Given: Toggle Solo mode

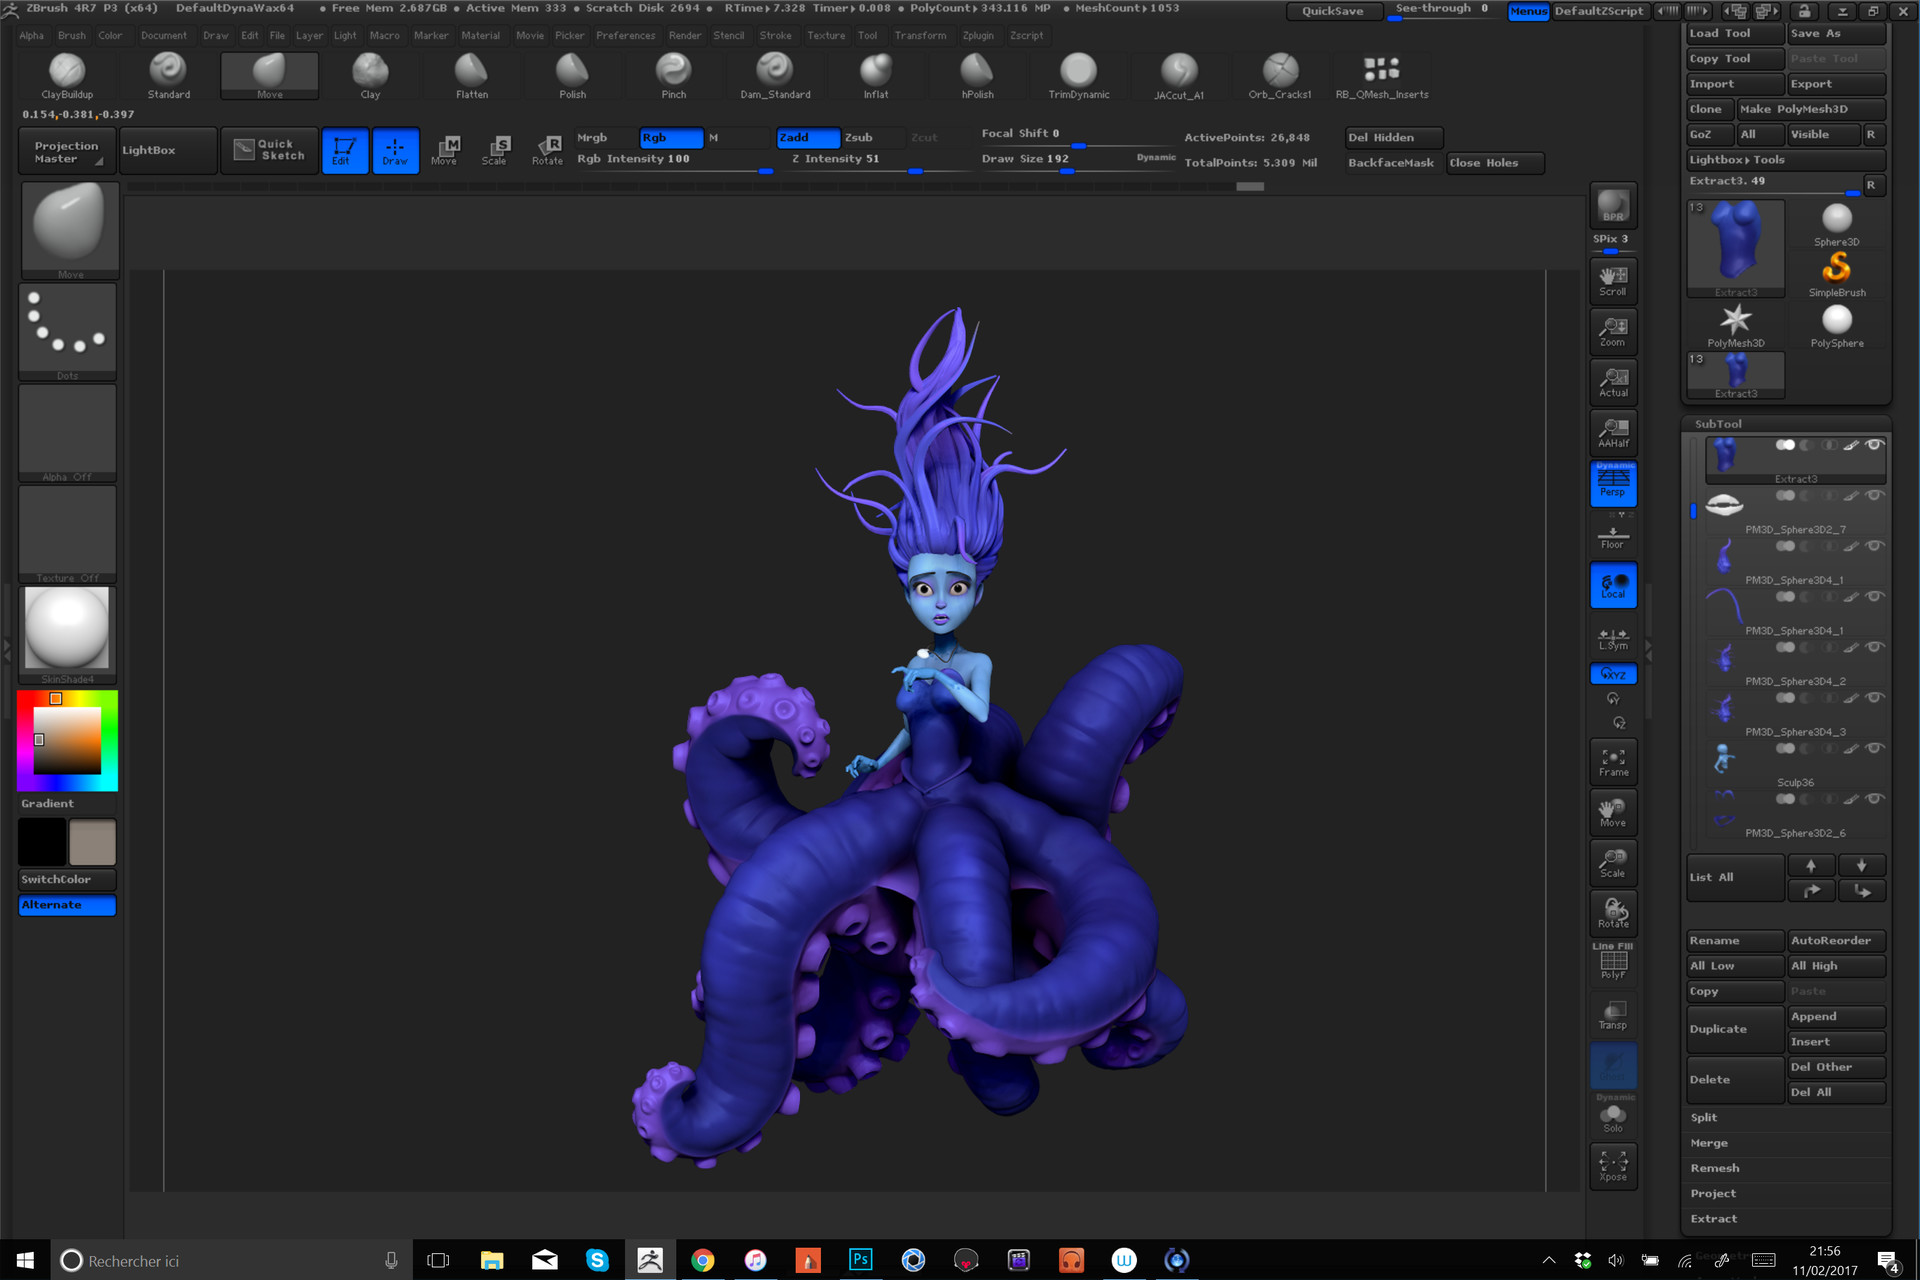Looking at the screenshot, I should click(1613, 1118).
